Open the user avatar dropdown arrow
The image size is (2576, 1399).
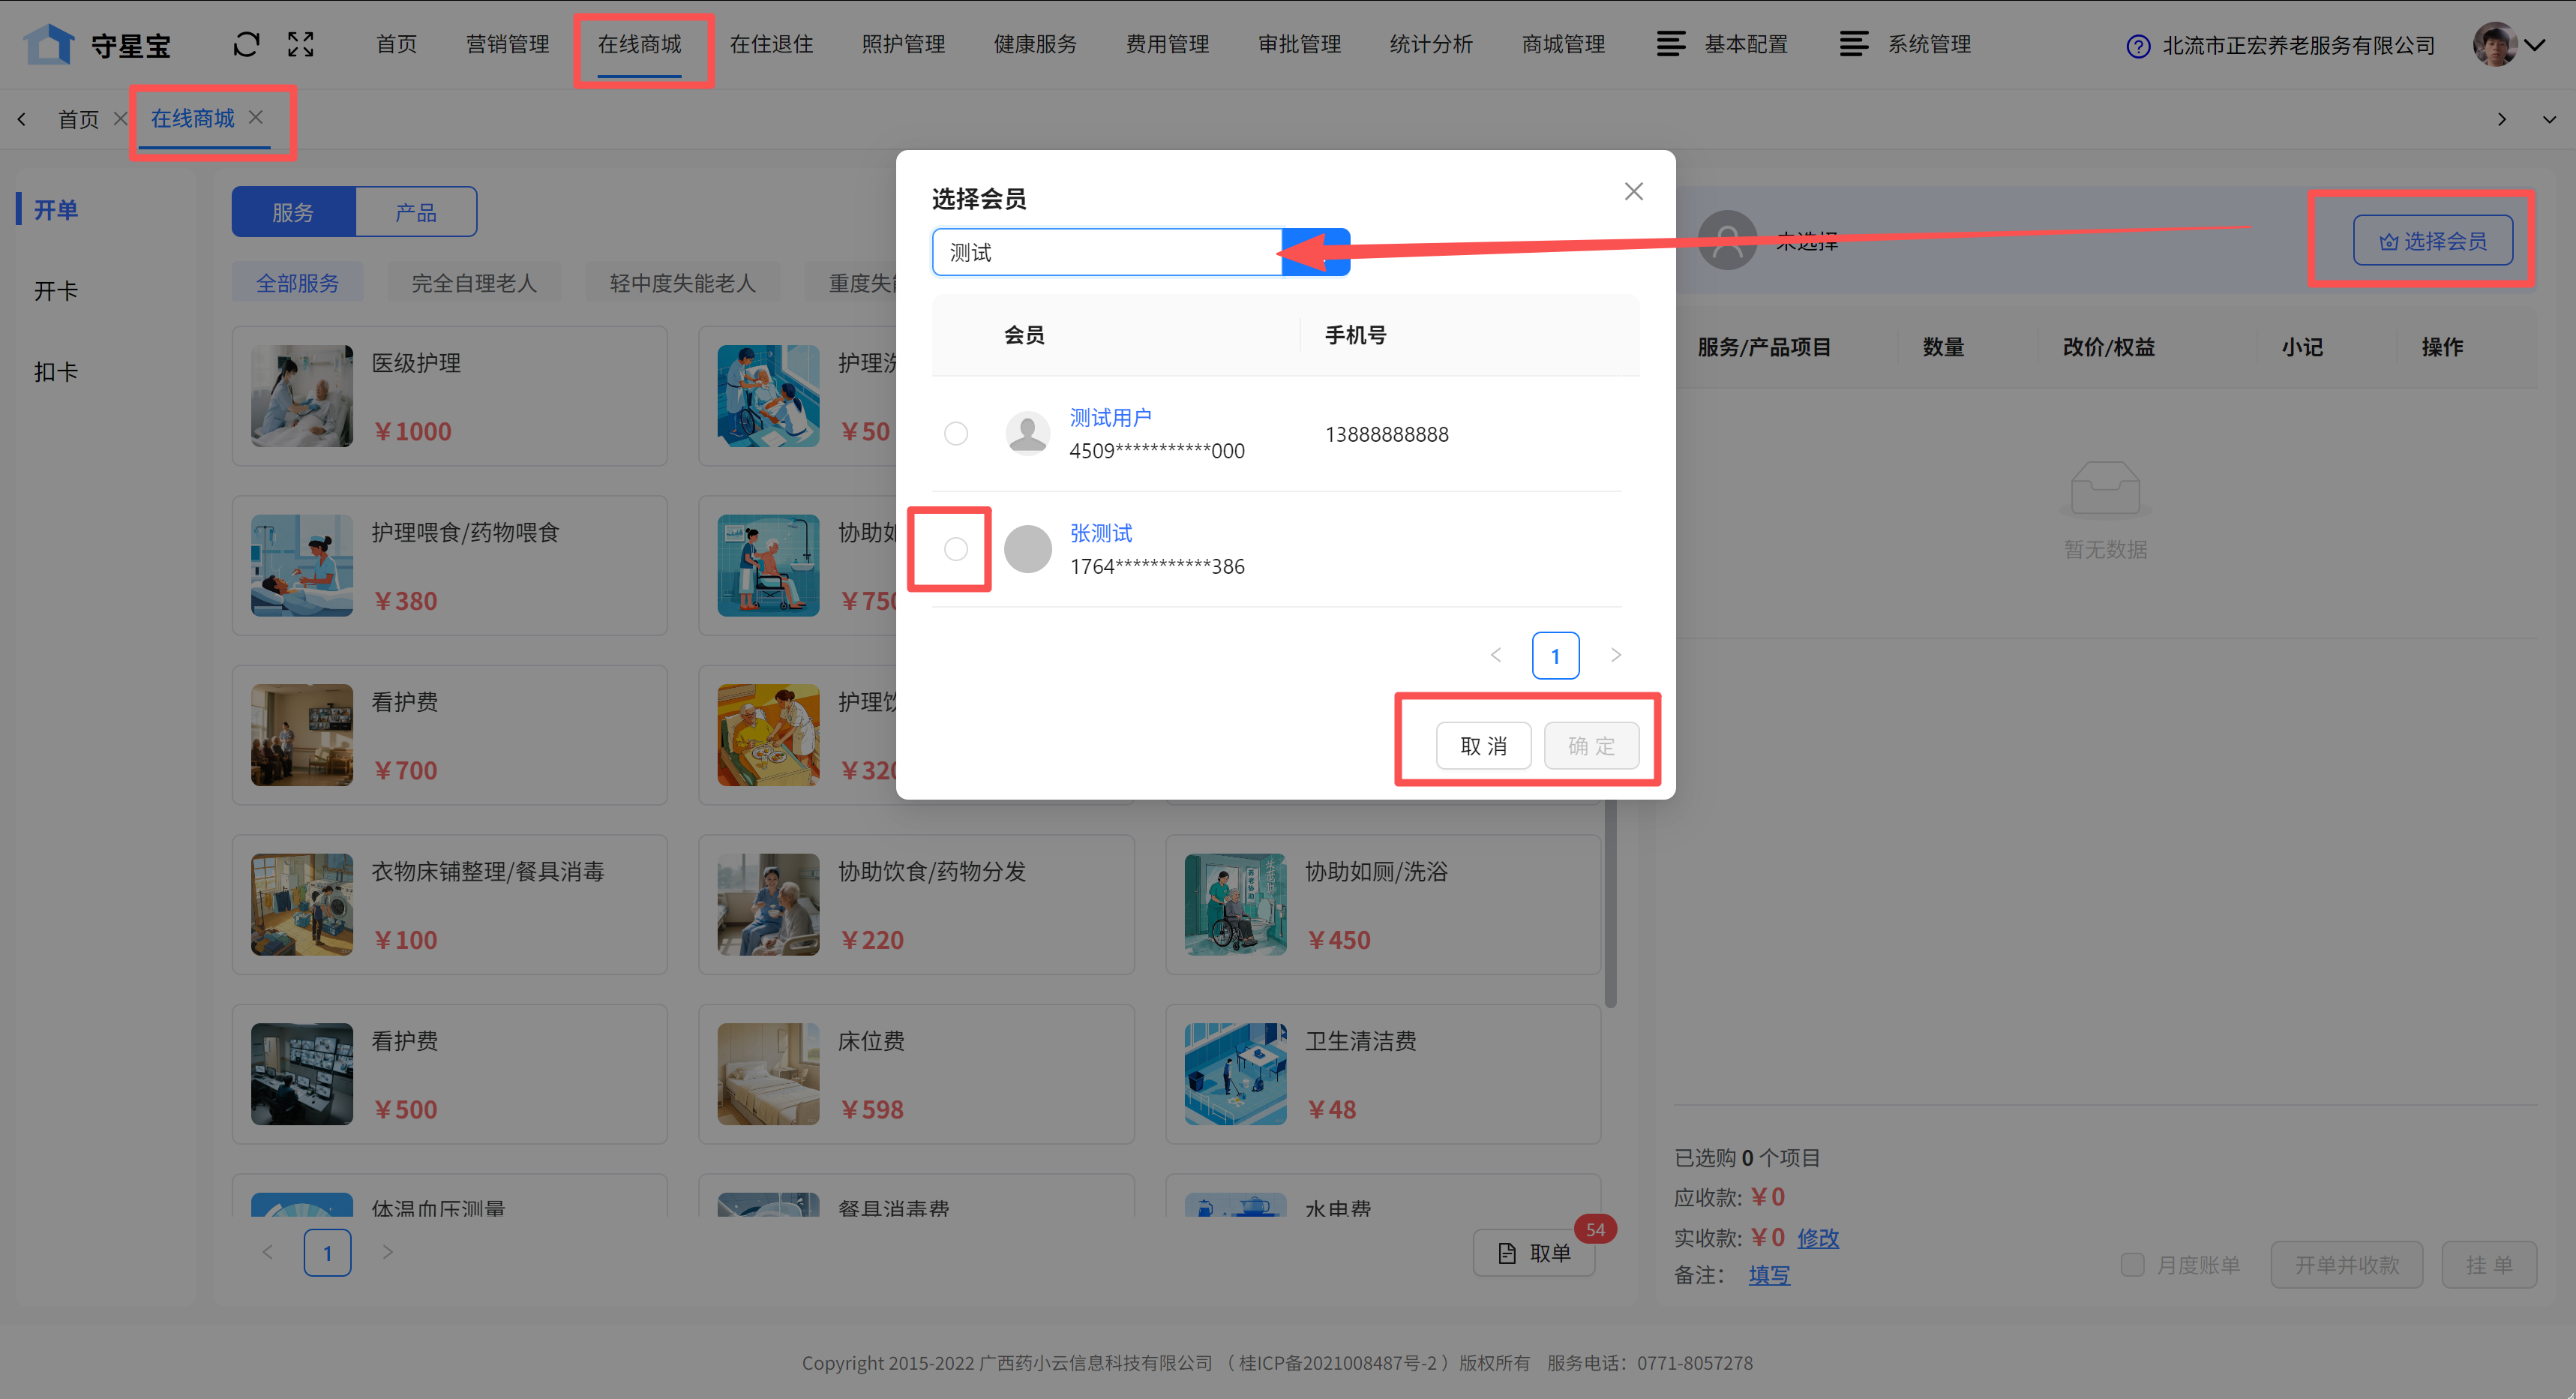click(x=2535, y=45)
